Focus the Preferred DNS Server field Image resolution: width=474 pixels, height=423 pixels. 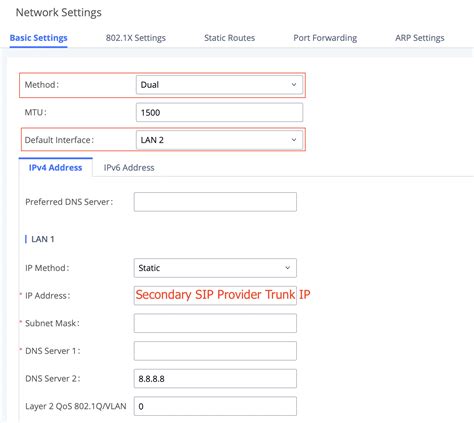pyautogui.click(x=215, y=202)
